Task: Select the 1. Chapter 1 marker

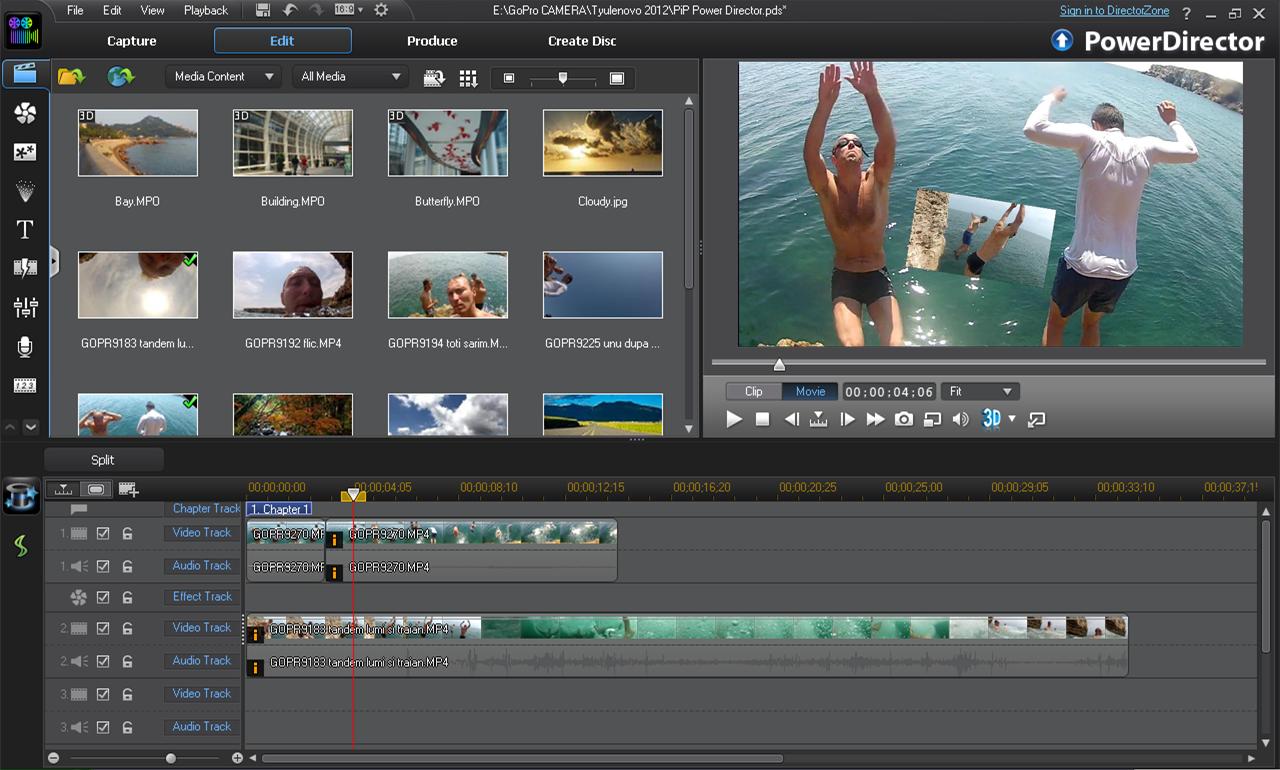Action: click(280, 509)
